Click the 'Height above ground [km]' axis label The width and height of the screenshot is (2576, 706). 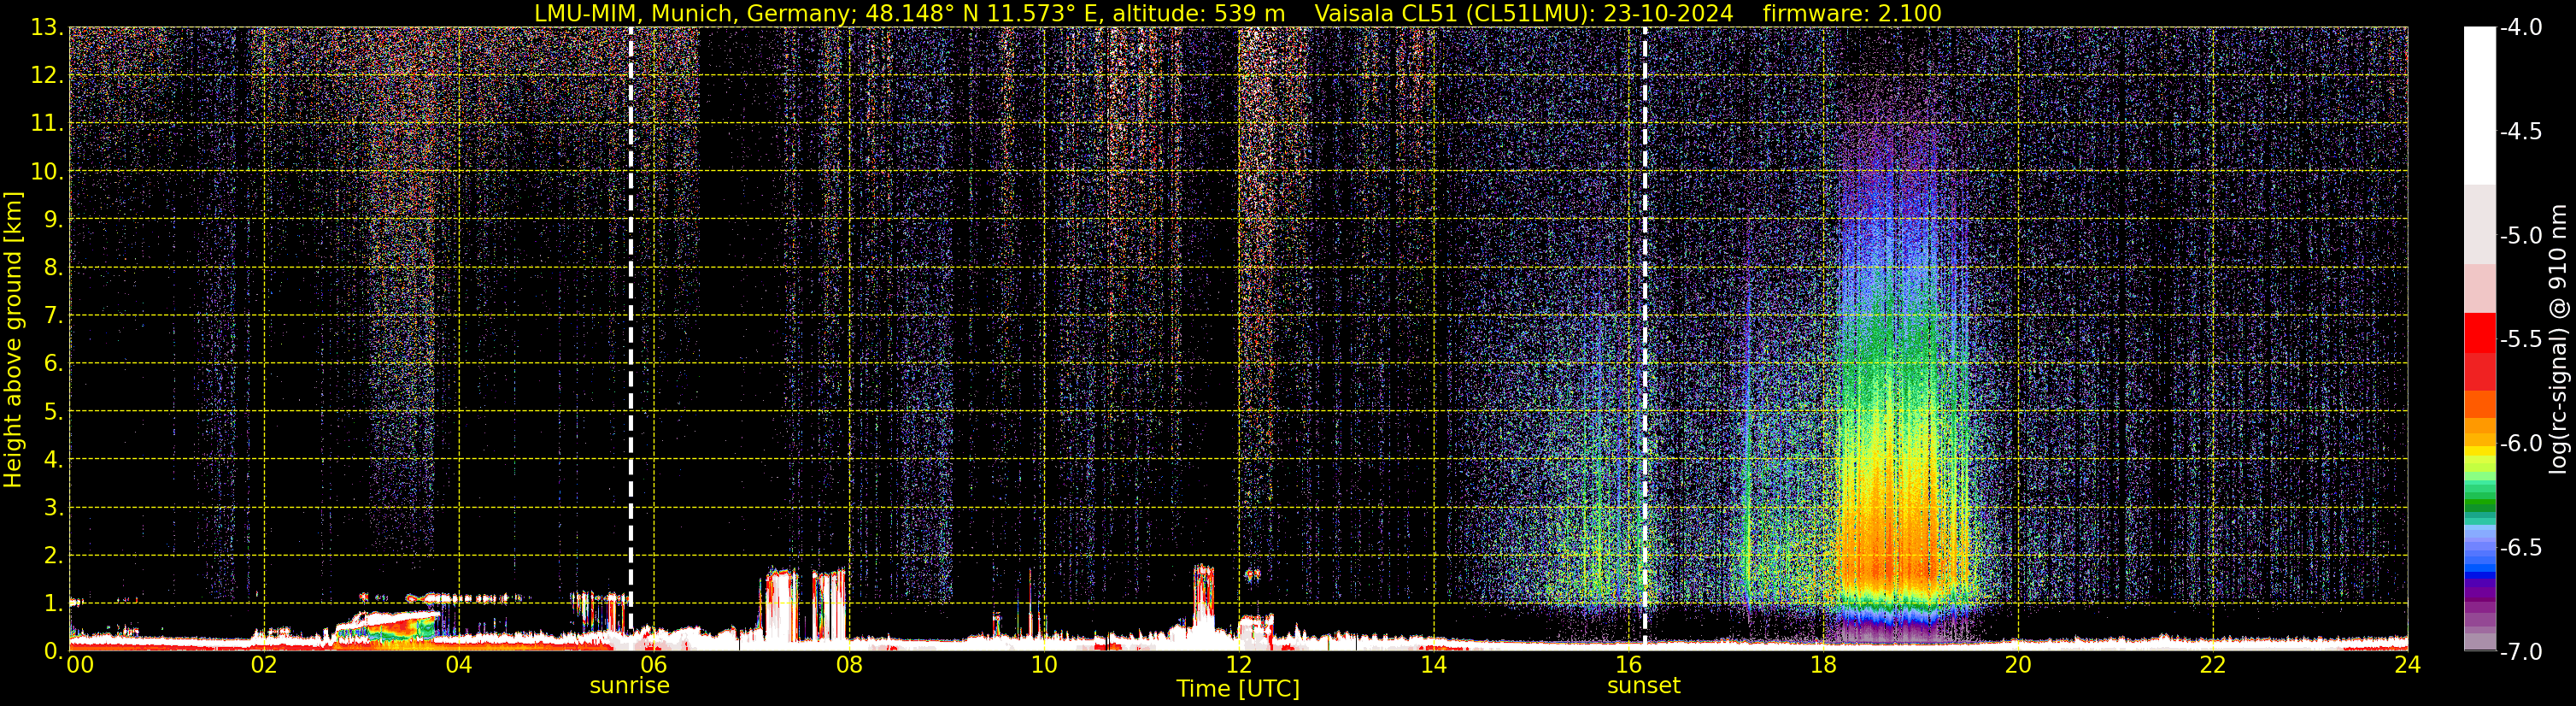13,340
